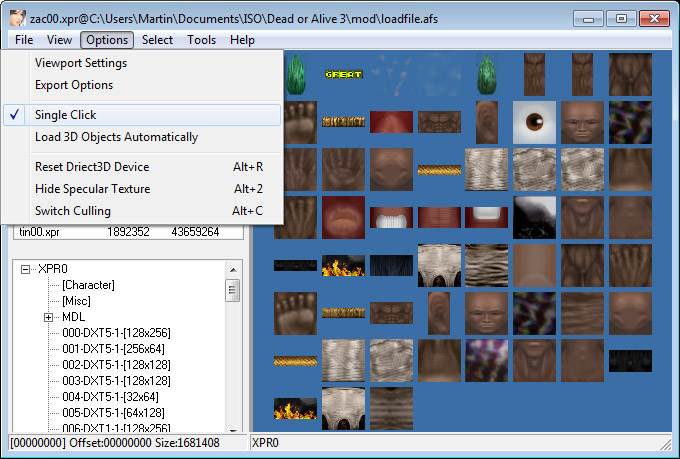The image size is (680, 459).
Task: Toggle Hide Specular Texture
Action: point(142,189)
